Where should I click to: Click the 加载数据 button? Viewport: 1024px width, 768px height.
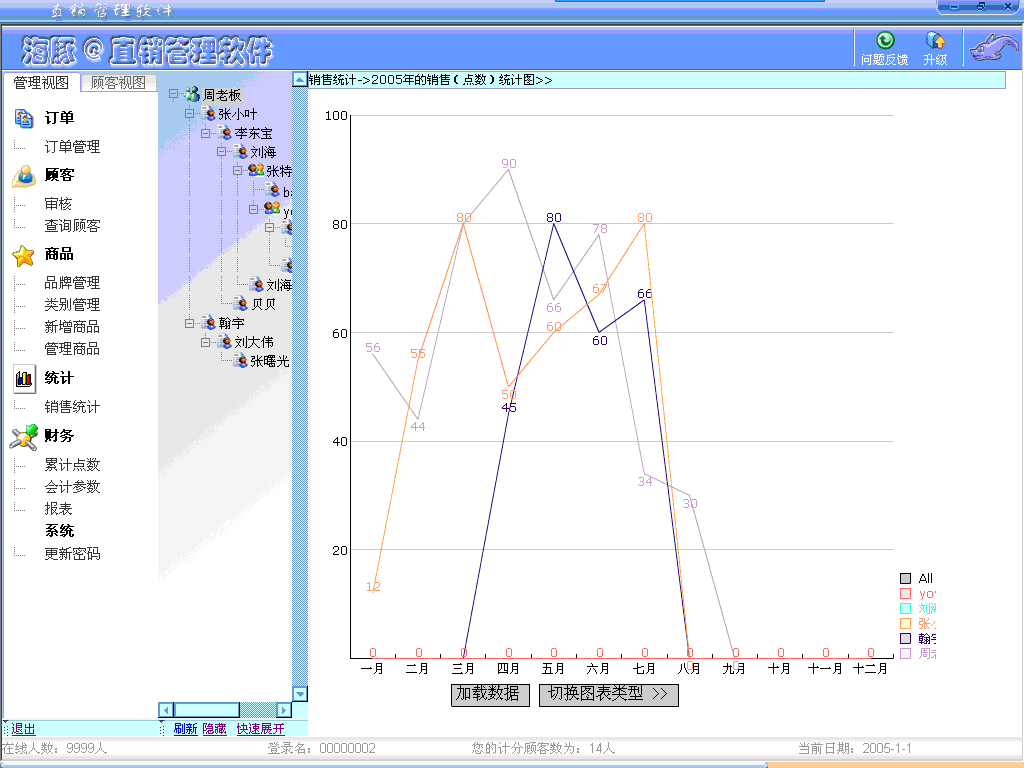coord(490,695)
